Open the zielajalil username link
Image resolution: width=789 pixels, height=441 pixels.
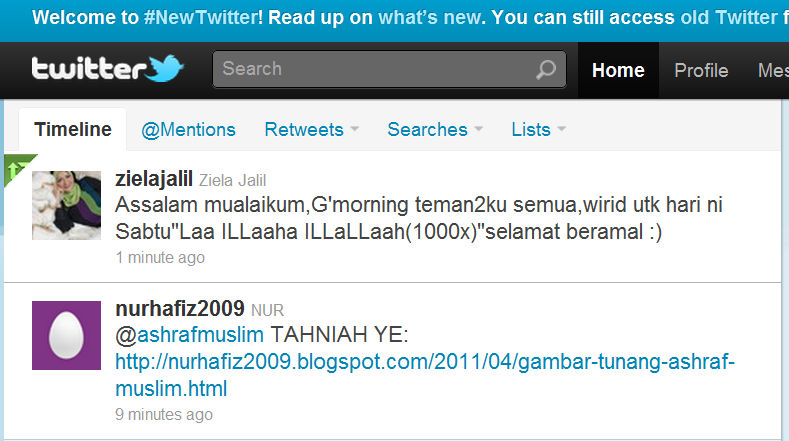point(154,179)
